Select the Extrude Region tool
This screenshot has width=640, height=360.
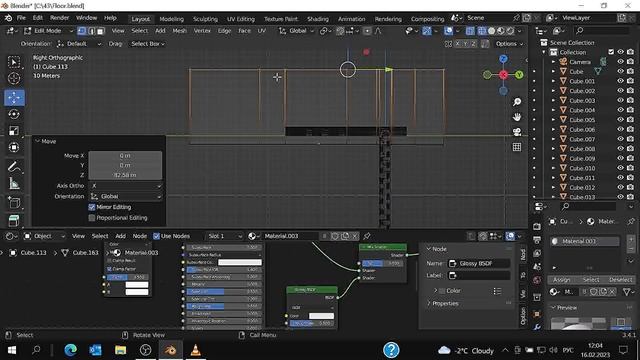tap(14, 220)
